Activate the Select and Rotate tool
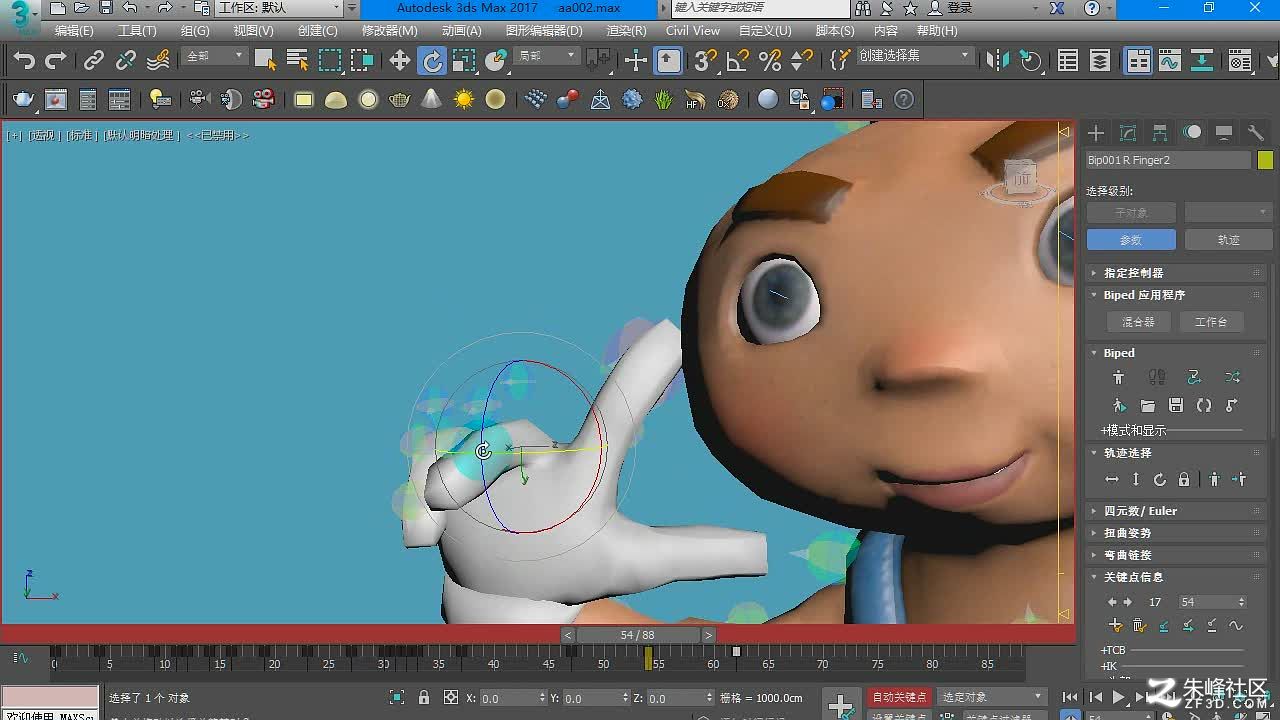The image size is (1280, 720). pyautogui.click(x=432, y=61)
